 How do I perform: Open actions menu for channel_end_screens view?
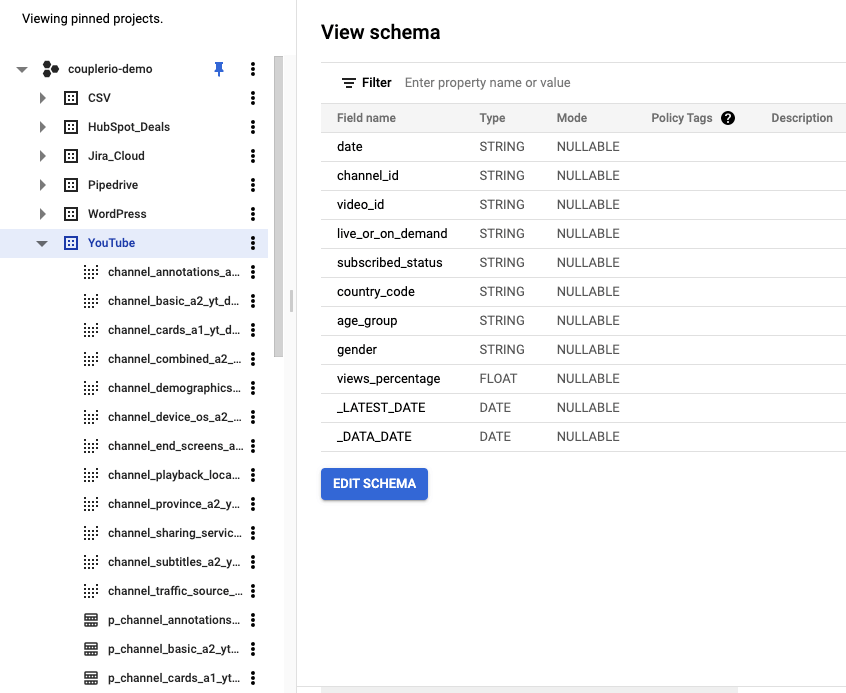(253, 446)
